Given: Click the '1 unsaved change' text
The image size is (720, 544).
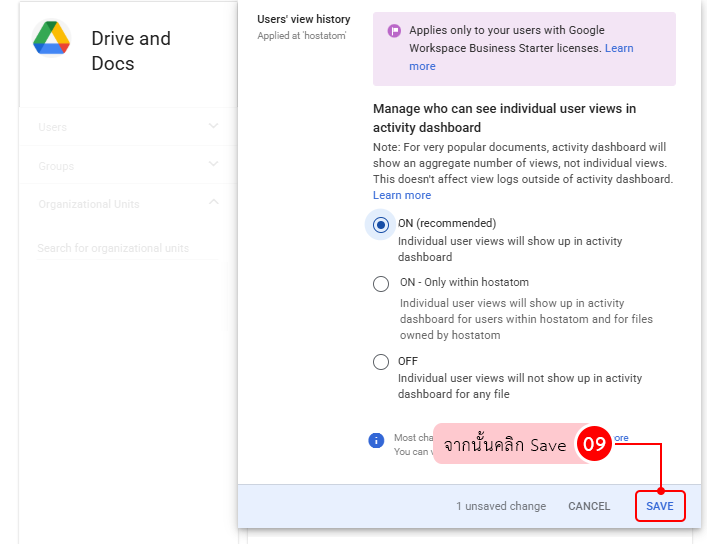Looking at the screenshot, I should [x=501, y=506].
